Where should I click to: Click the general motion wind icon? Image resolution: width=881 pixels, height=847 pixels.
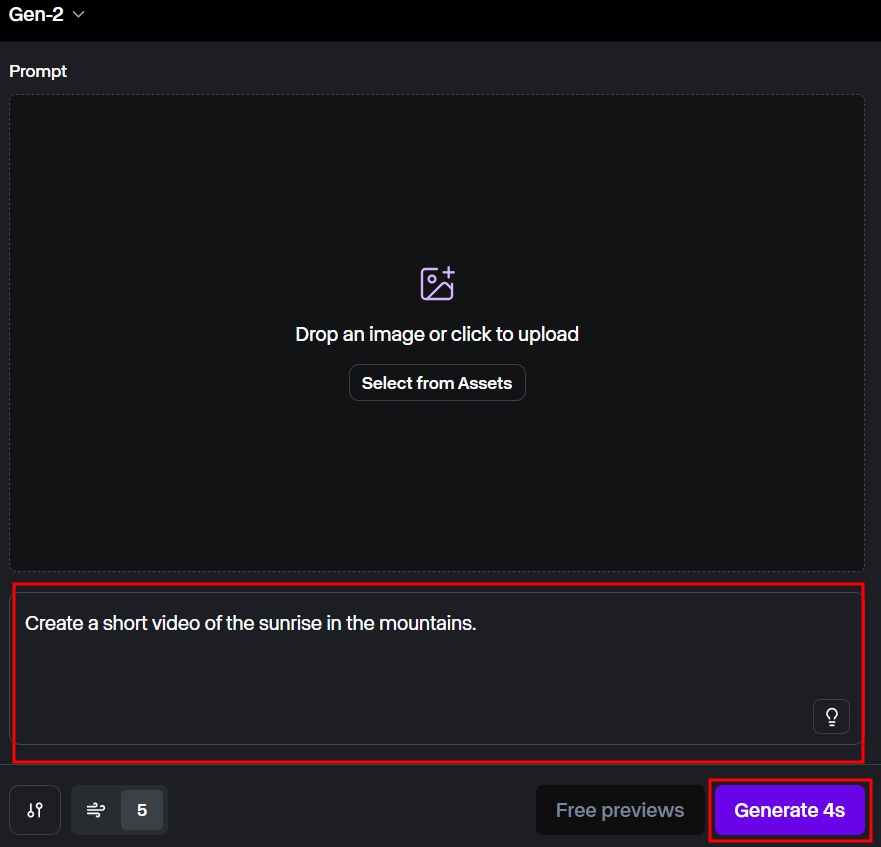click(x=96, y=810)
